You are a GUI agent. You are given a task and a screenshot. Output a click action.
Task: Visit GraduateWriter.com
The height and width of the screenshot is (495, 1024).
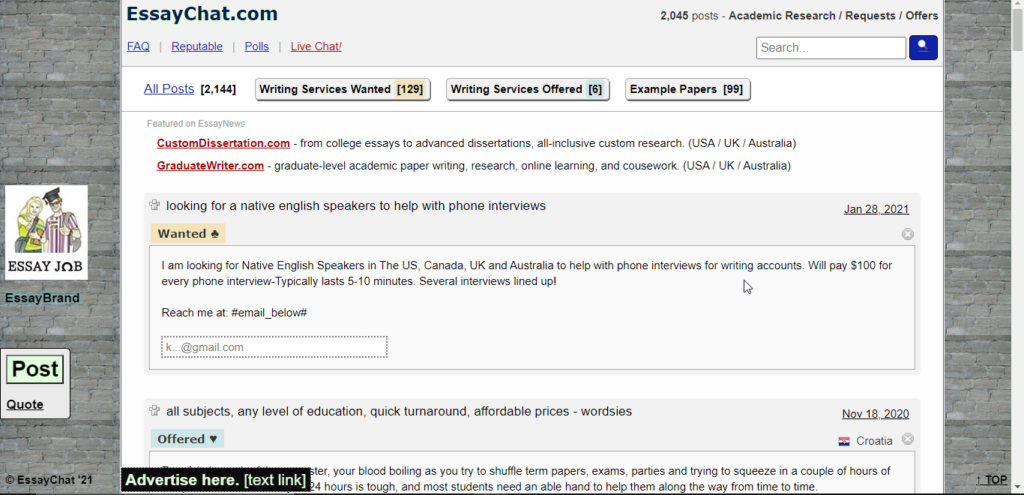[210, 166]
